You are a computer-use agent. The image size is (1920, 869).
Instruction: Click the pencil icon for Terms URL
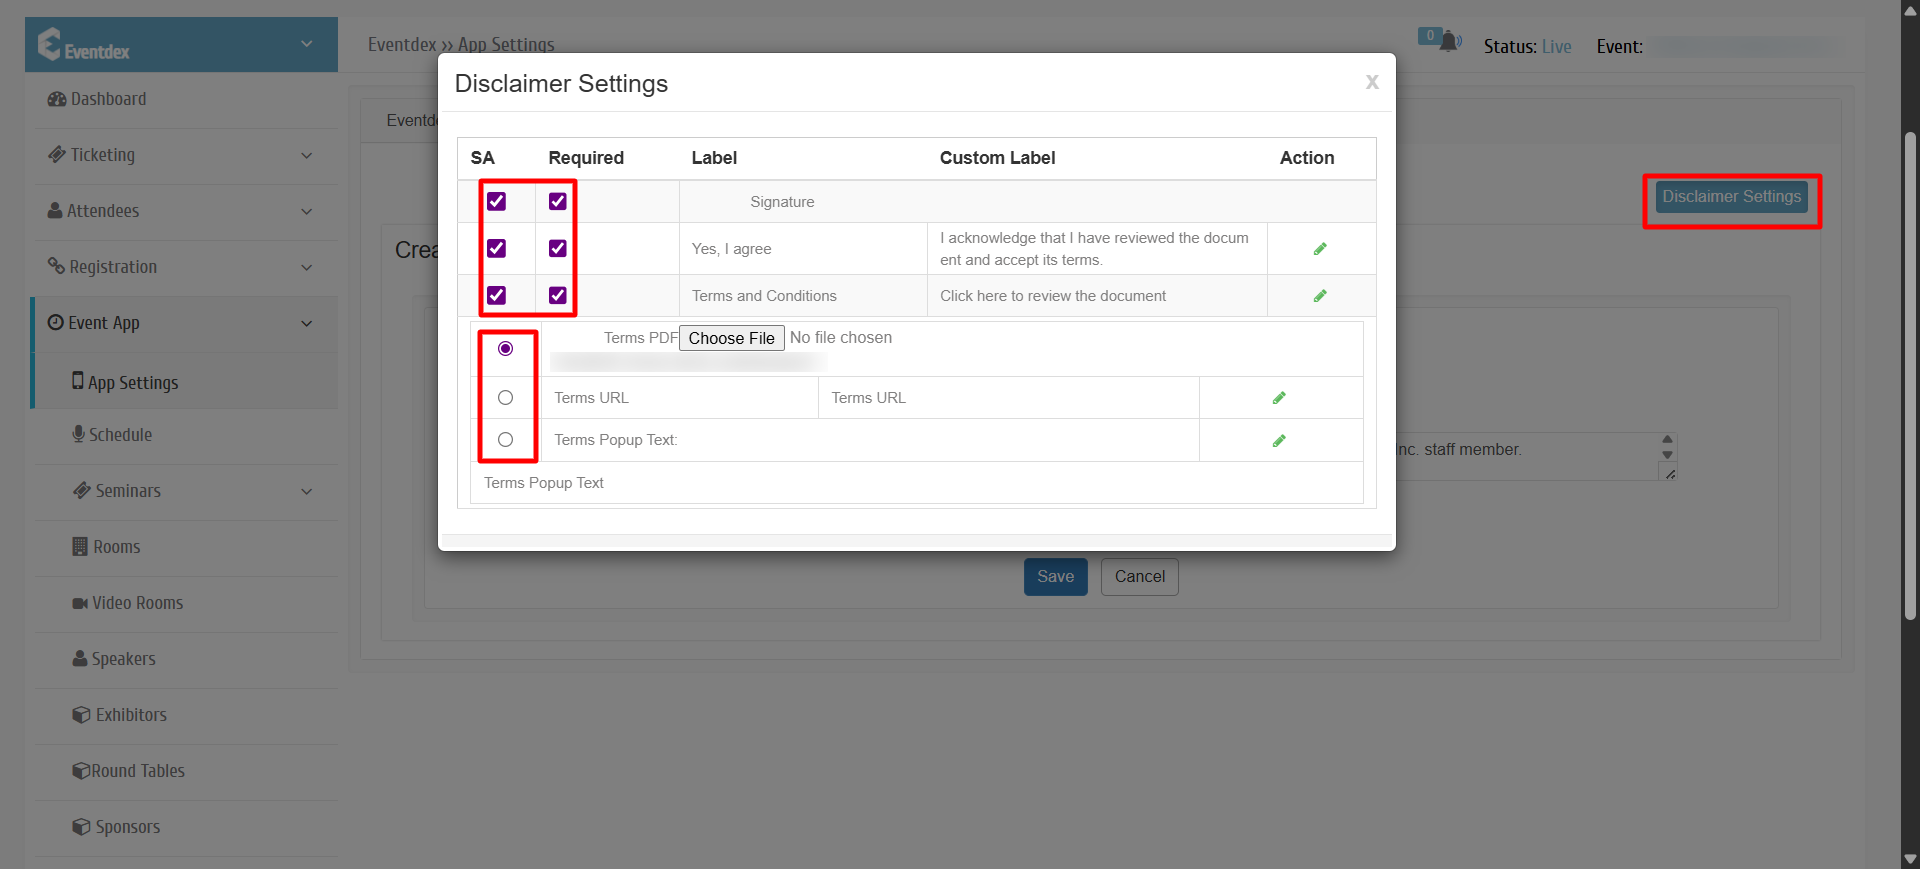coord(1279,398)
